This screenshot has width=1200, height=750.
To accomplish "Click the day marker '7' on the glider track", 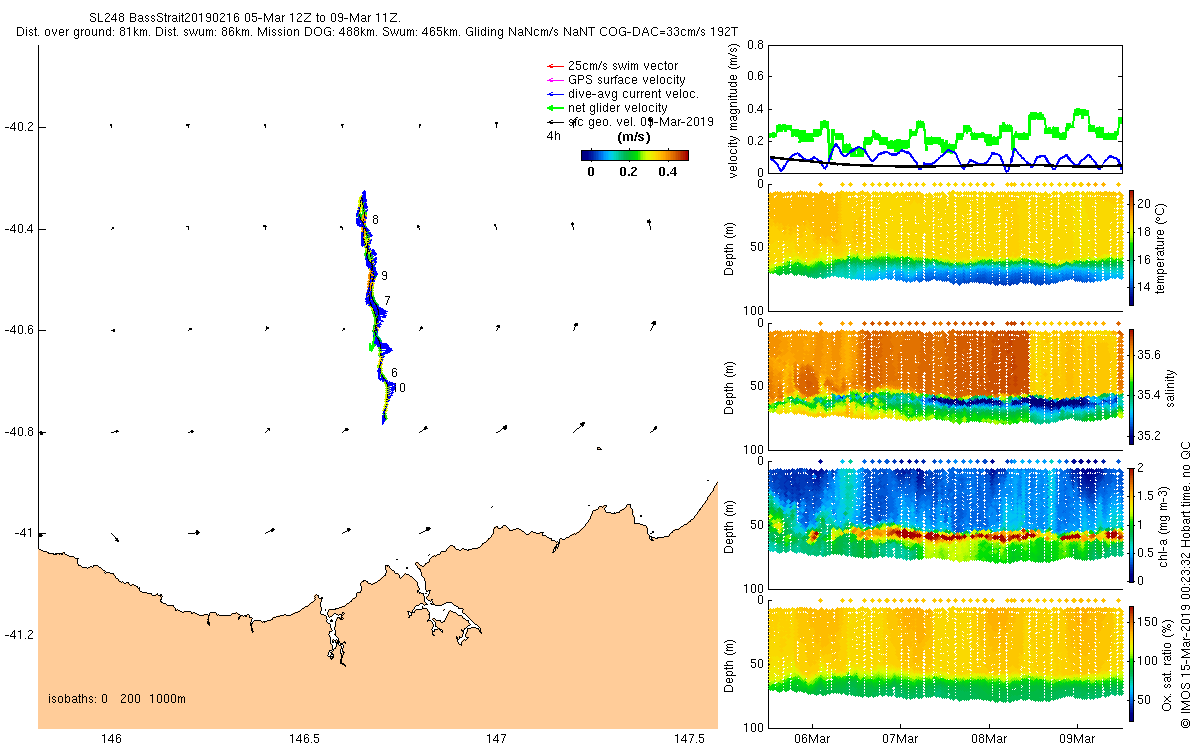I will pos(387,301).
